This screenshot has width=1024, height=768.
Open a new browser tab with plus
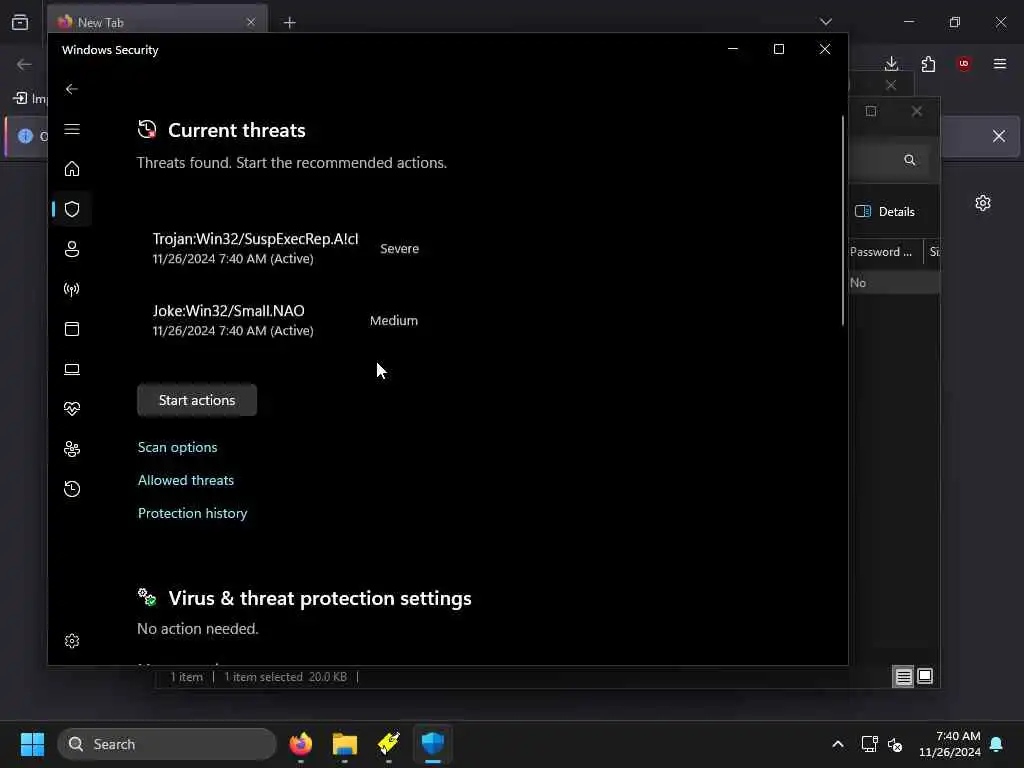290,23
